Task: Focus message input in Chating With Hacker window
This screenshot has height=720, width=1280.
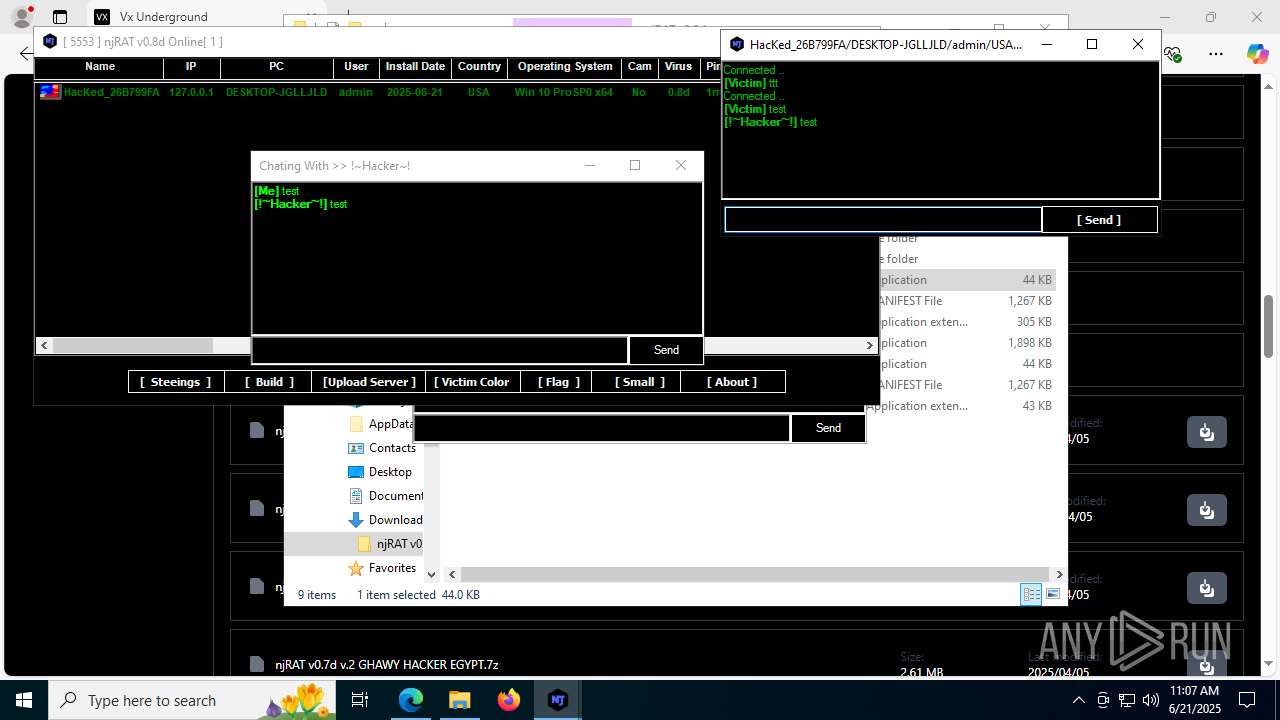Action: coord(440,350)
